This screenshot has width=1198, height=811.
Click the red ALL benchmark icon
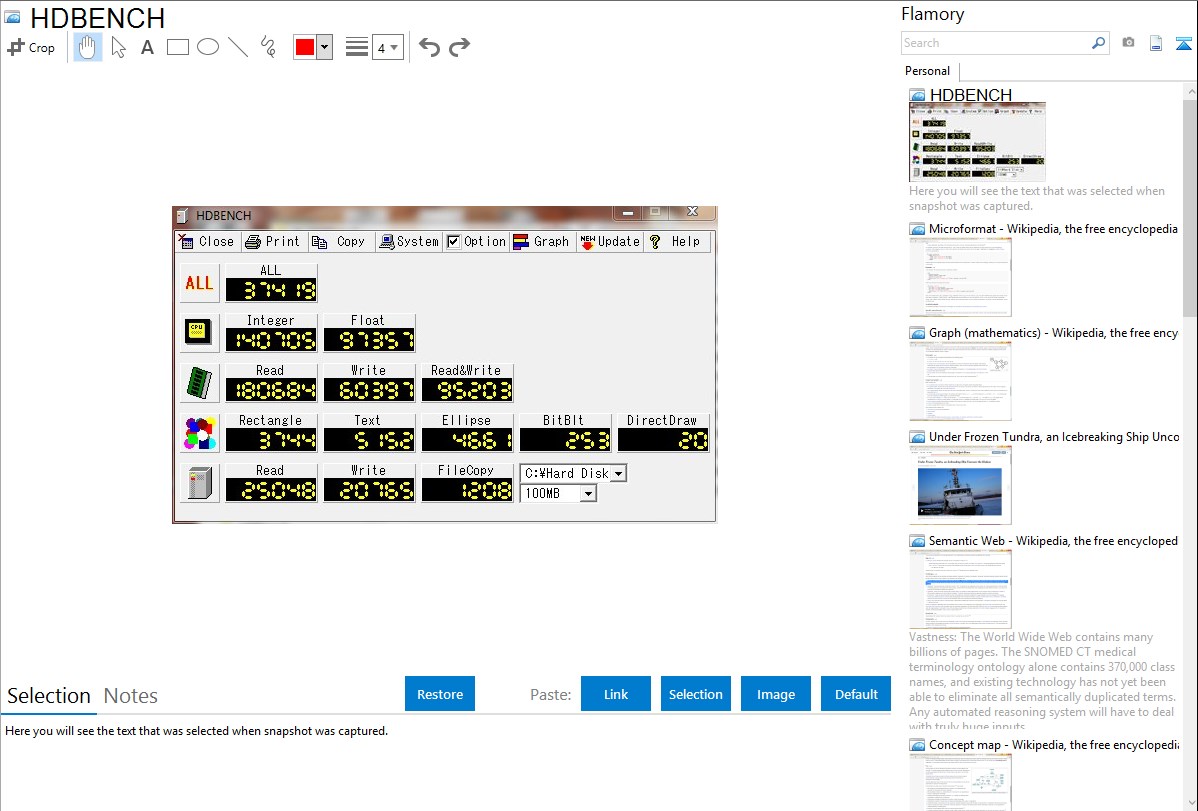[x=199, y=284]
